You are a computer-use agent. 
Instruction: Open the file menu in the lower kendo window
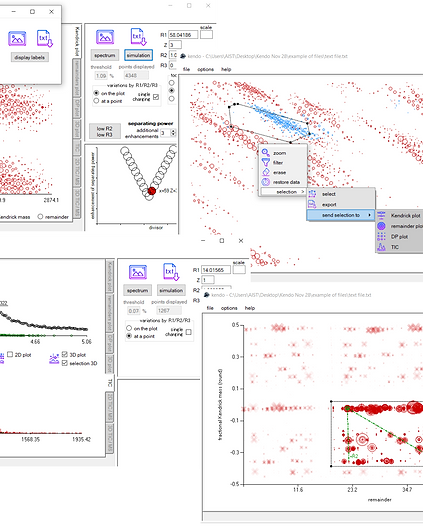[x=210, y=308]
